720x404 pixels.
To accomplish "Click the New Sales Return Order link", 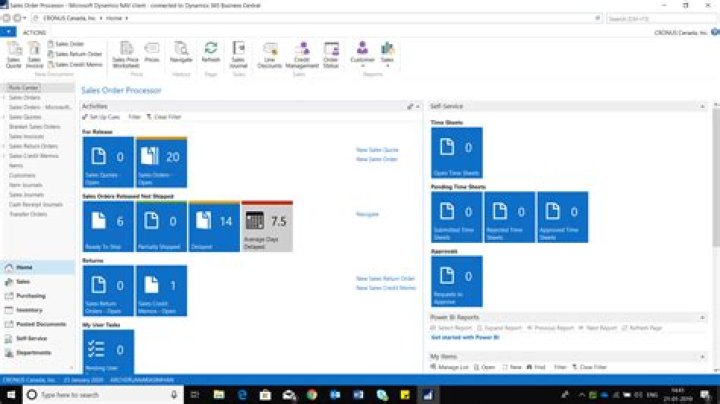I will (385, 279).
